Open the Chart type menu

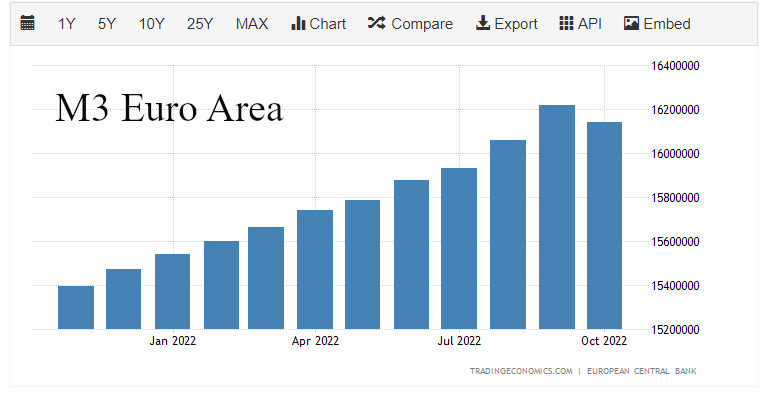(319, 24)
